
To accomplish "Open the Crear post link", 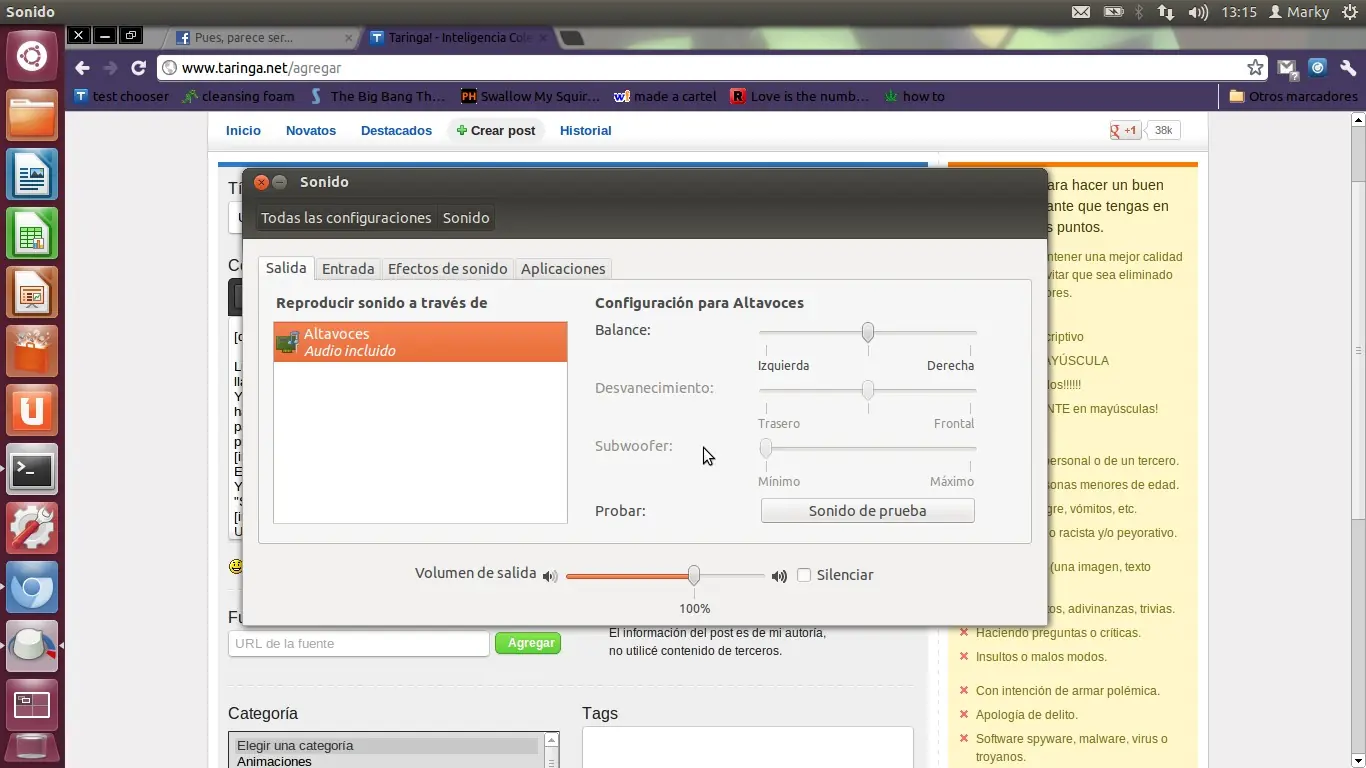I will click(x=496, y=131).
